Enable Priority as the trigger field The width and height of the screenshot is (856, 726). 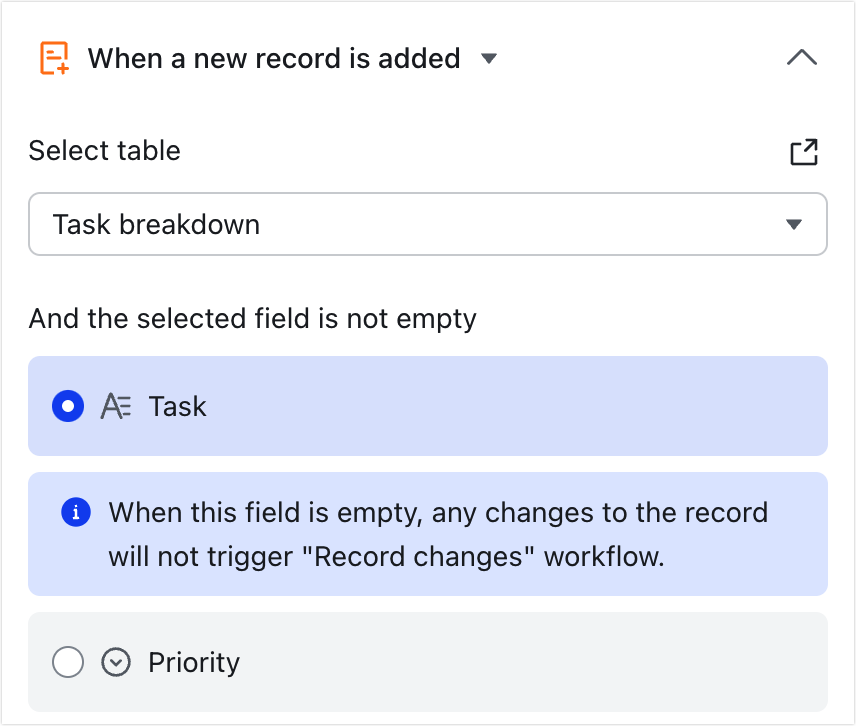point(68,662)
